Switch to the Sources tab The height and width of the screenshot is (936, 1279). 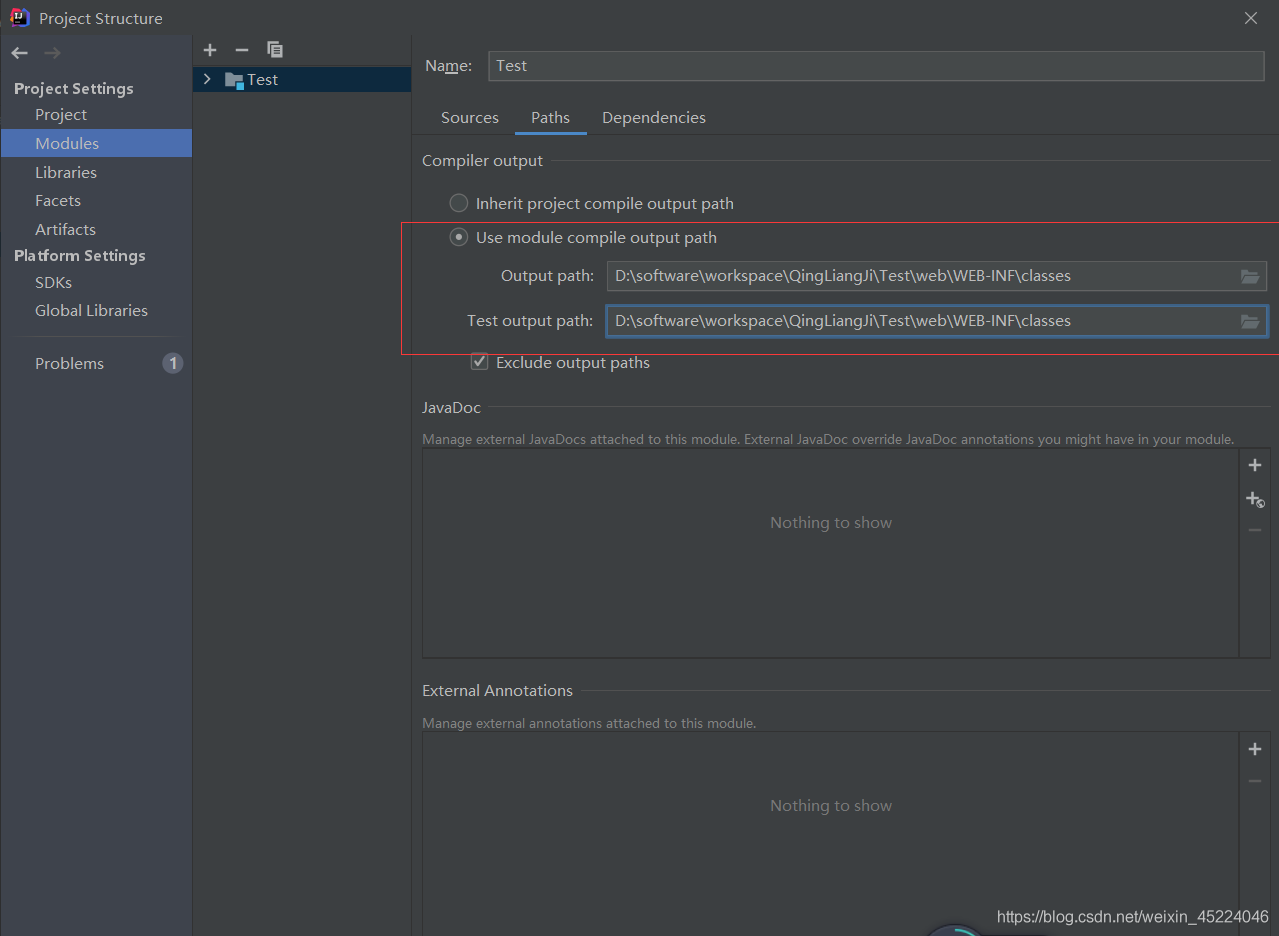469,118
